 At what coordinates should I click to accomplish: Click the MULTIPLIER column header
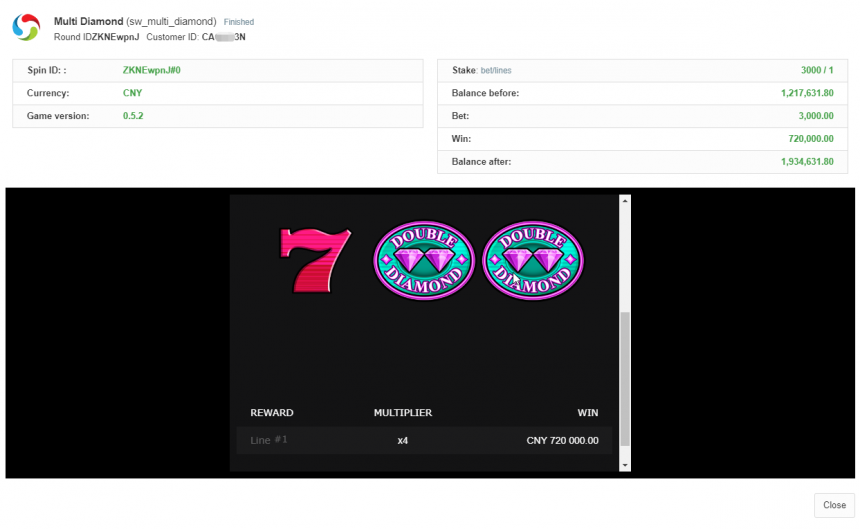pos(402,413)
